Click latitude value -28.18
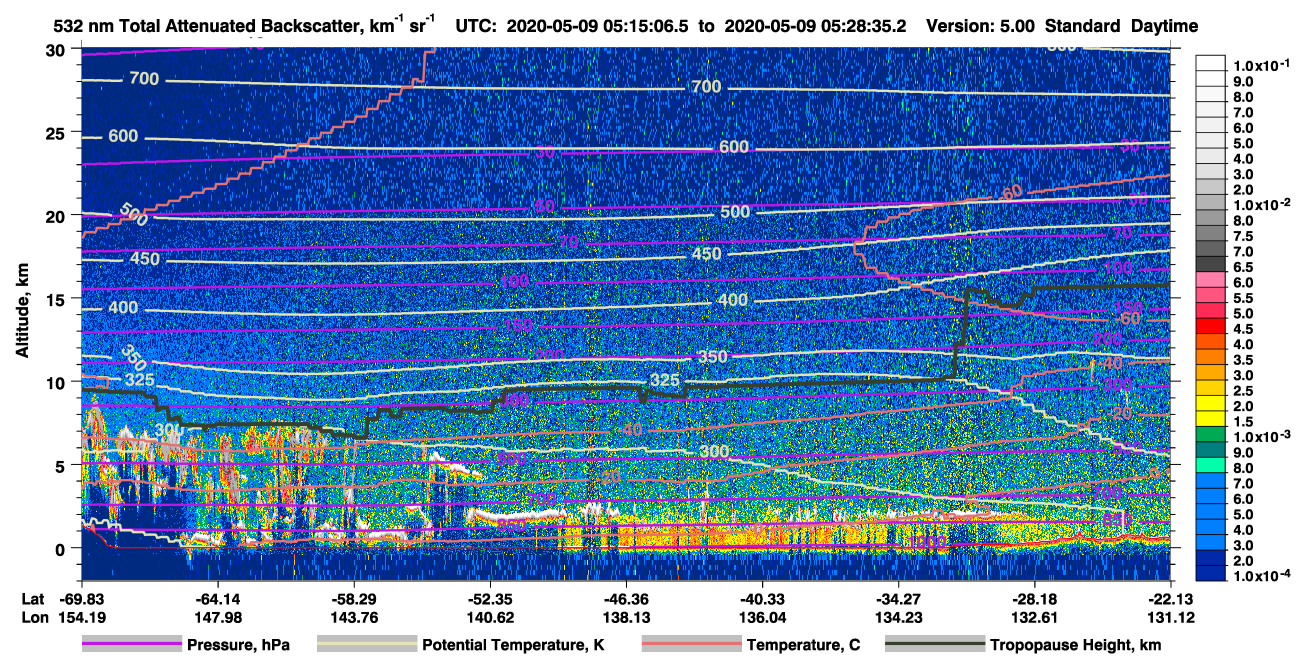This screenshot has width=1300, height=667. pos(1035,599)
